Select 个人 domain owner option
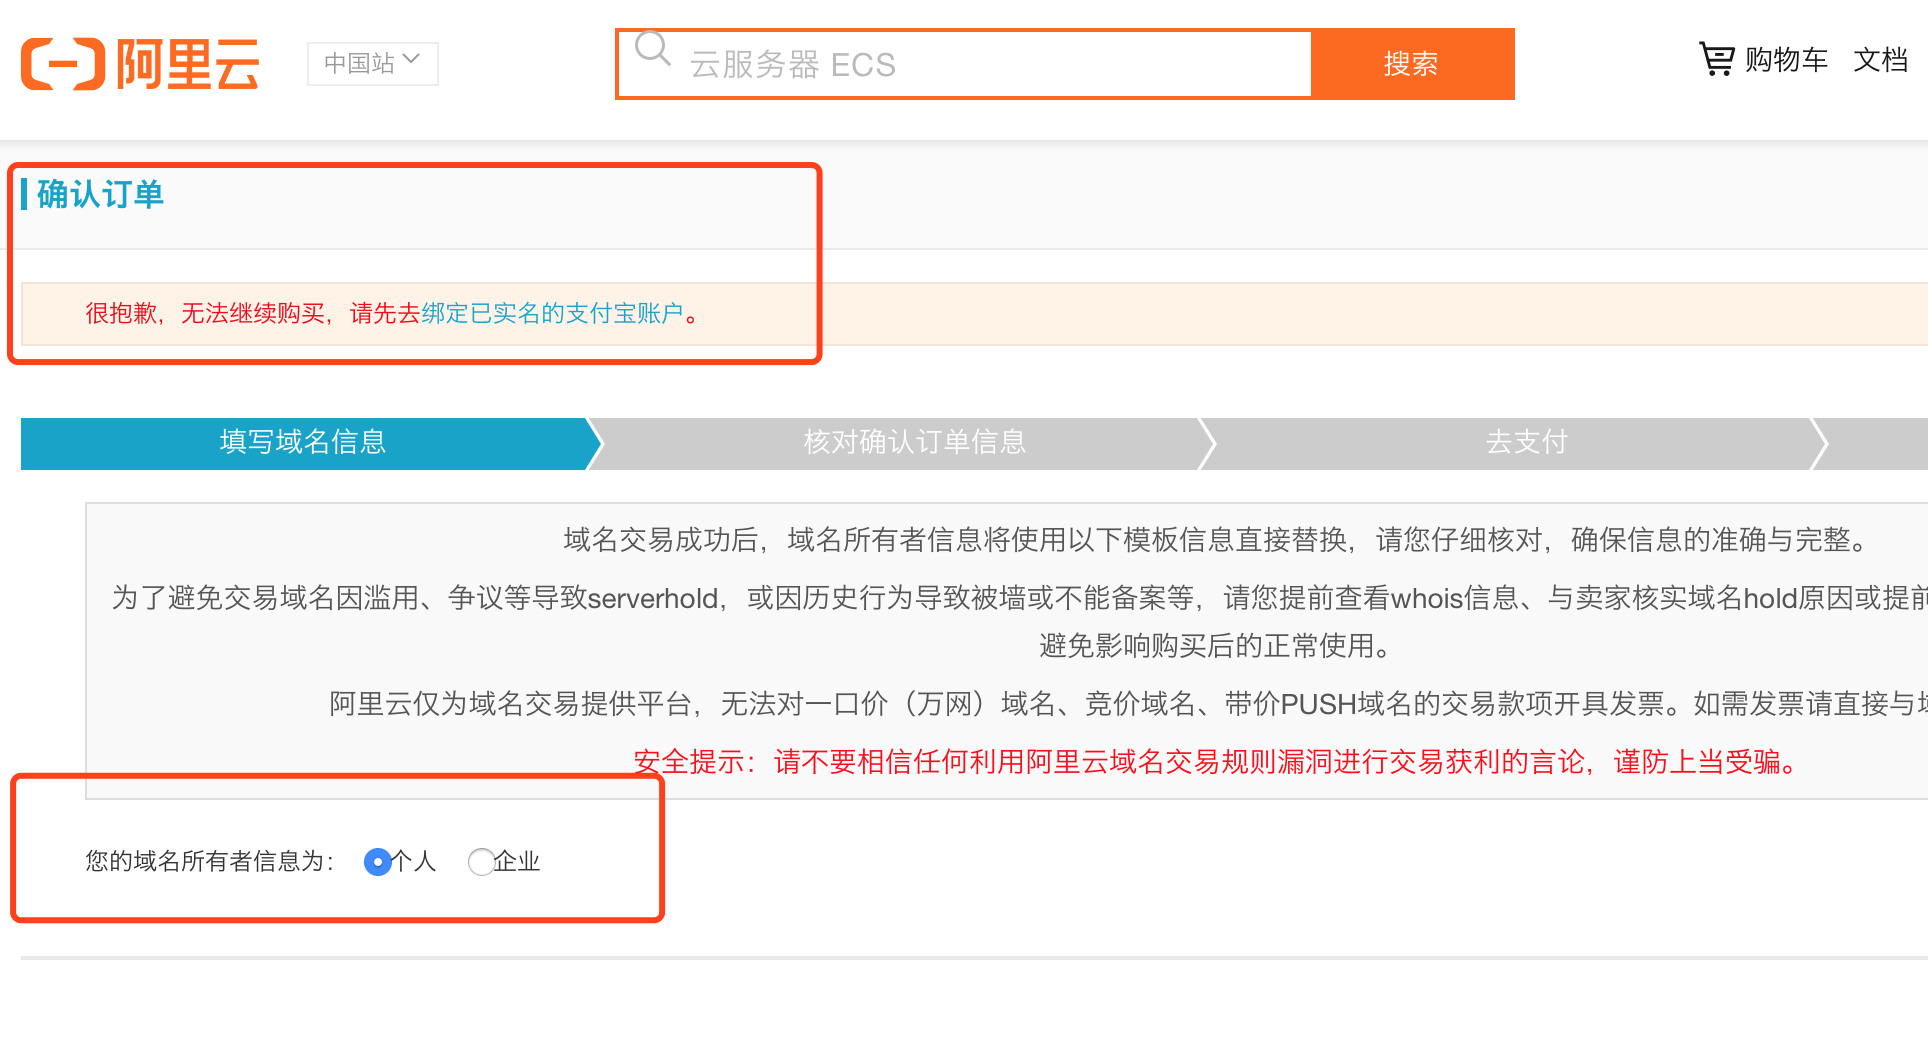The width and height of the screenshot is (1928, 1044). point(377,862)
